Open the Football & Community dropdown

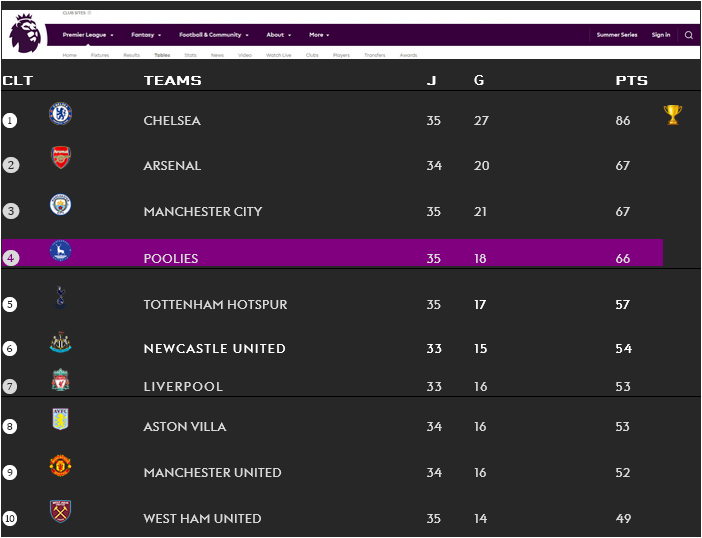click(214, 35)
